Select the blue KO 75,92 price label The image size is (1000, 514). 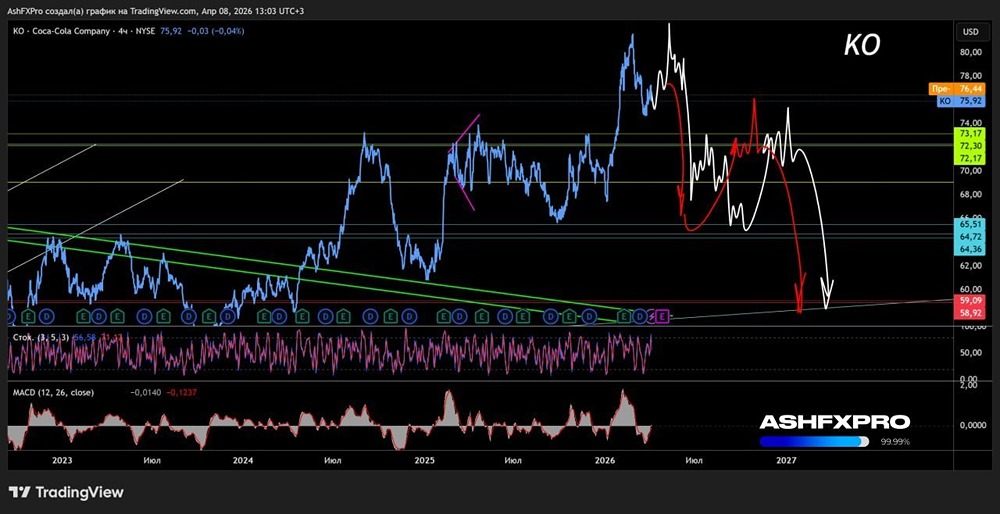click(x=960, y=101)
